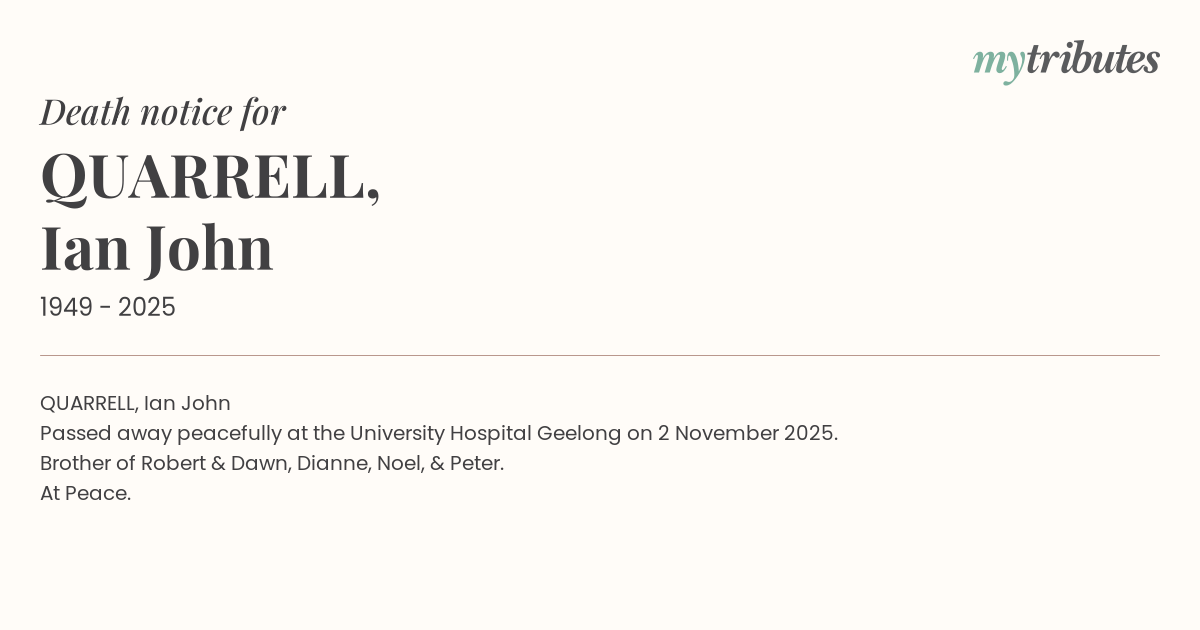Click the large "QUARRELL," surname heading
Screen dimensions: 1200x630
tap(210, 177)
